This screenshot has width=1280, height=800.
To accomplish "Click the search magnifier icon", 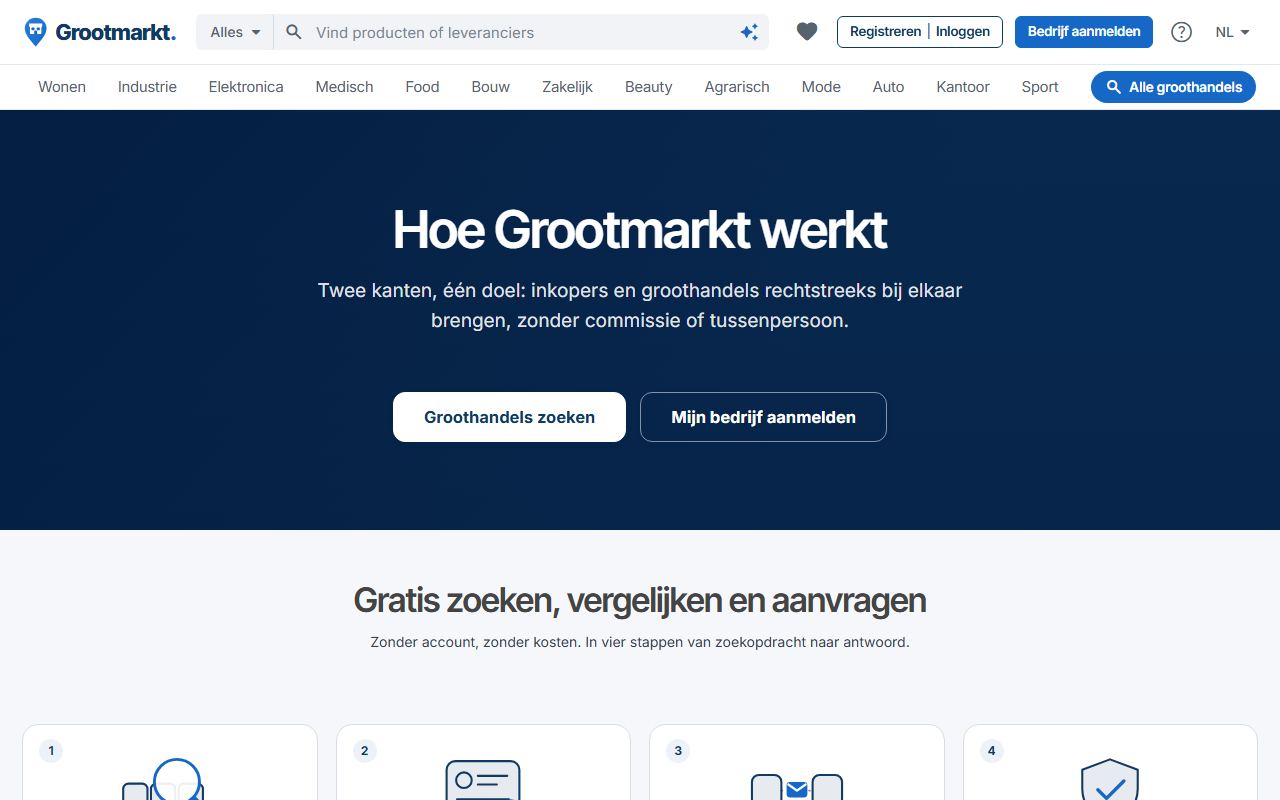I will click(294, 32).
